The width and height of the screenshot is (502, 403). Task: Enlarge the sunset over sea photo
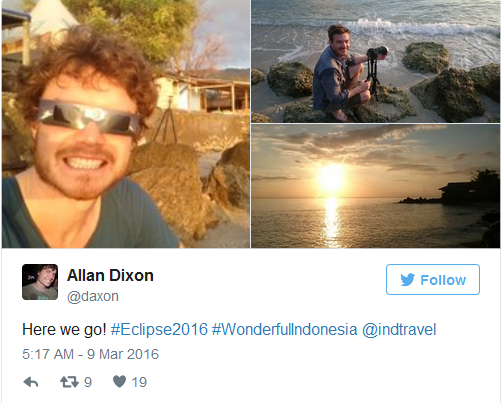coord(376,186)
